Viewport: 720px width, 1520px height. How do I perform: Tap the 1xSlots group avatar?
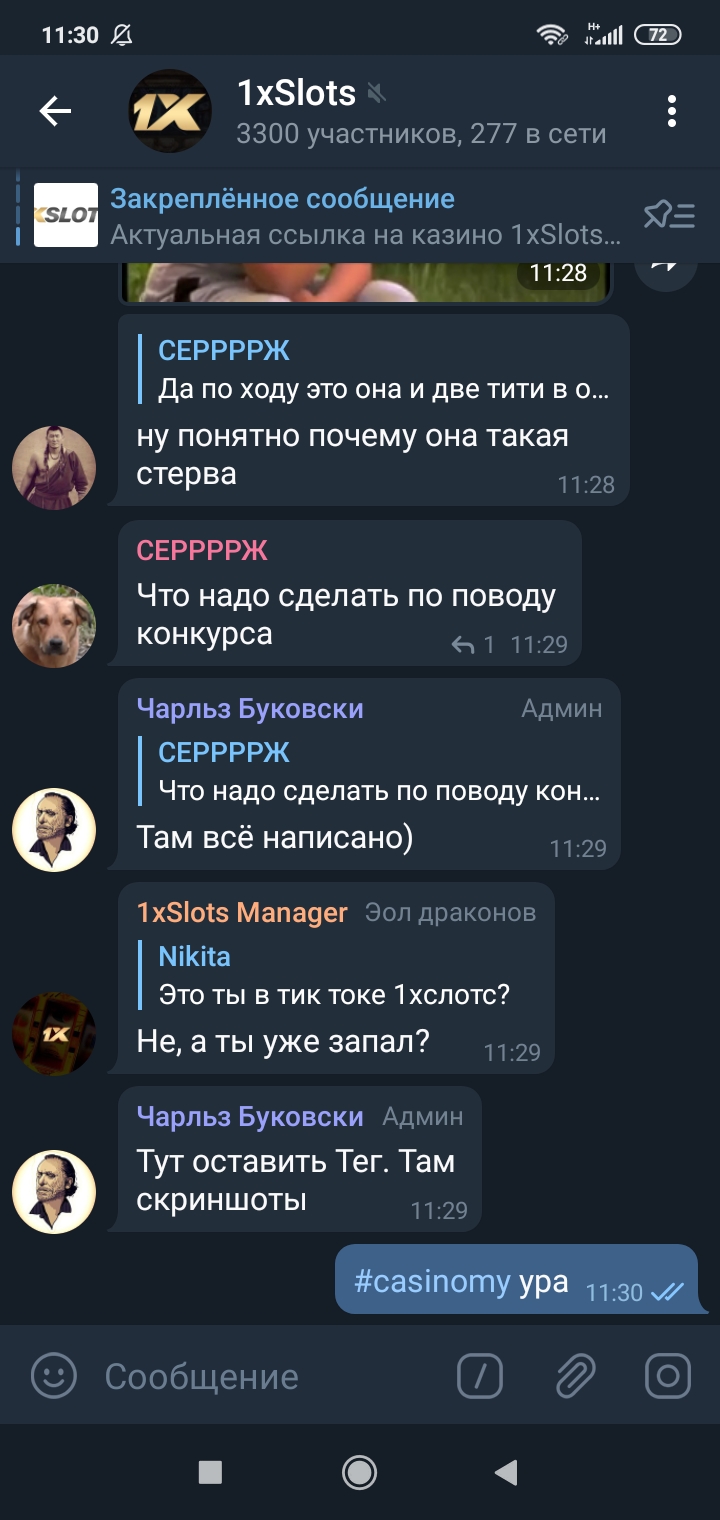click(170, 111)
